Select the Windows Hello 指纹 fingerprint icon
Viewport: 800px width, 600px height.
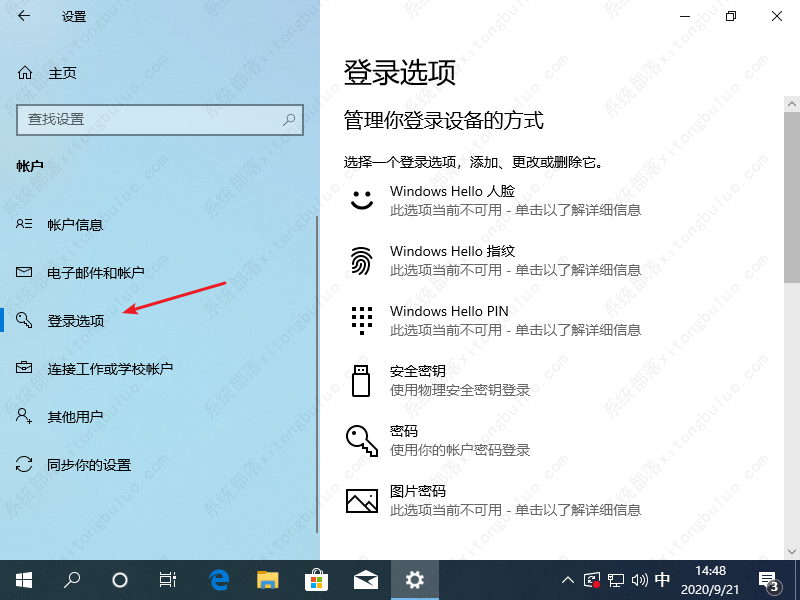[x=361, y=259]
